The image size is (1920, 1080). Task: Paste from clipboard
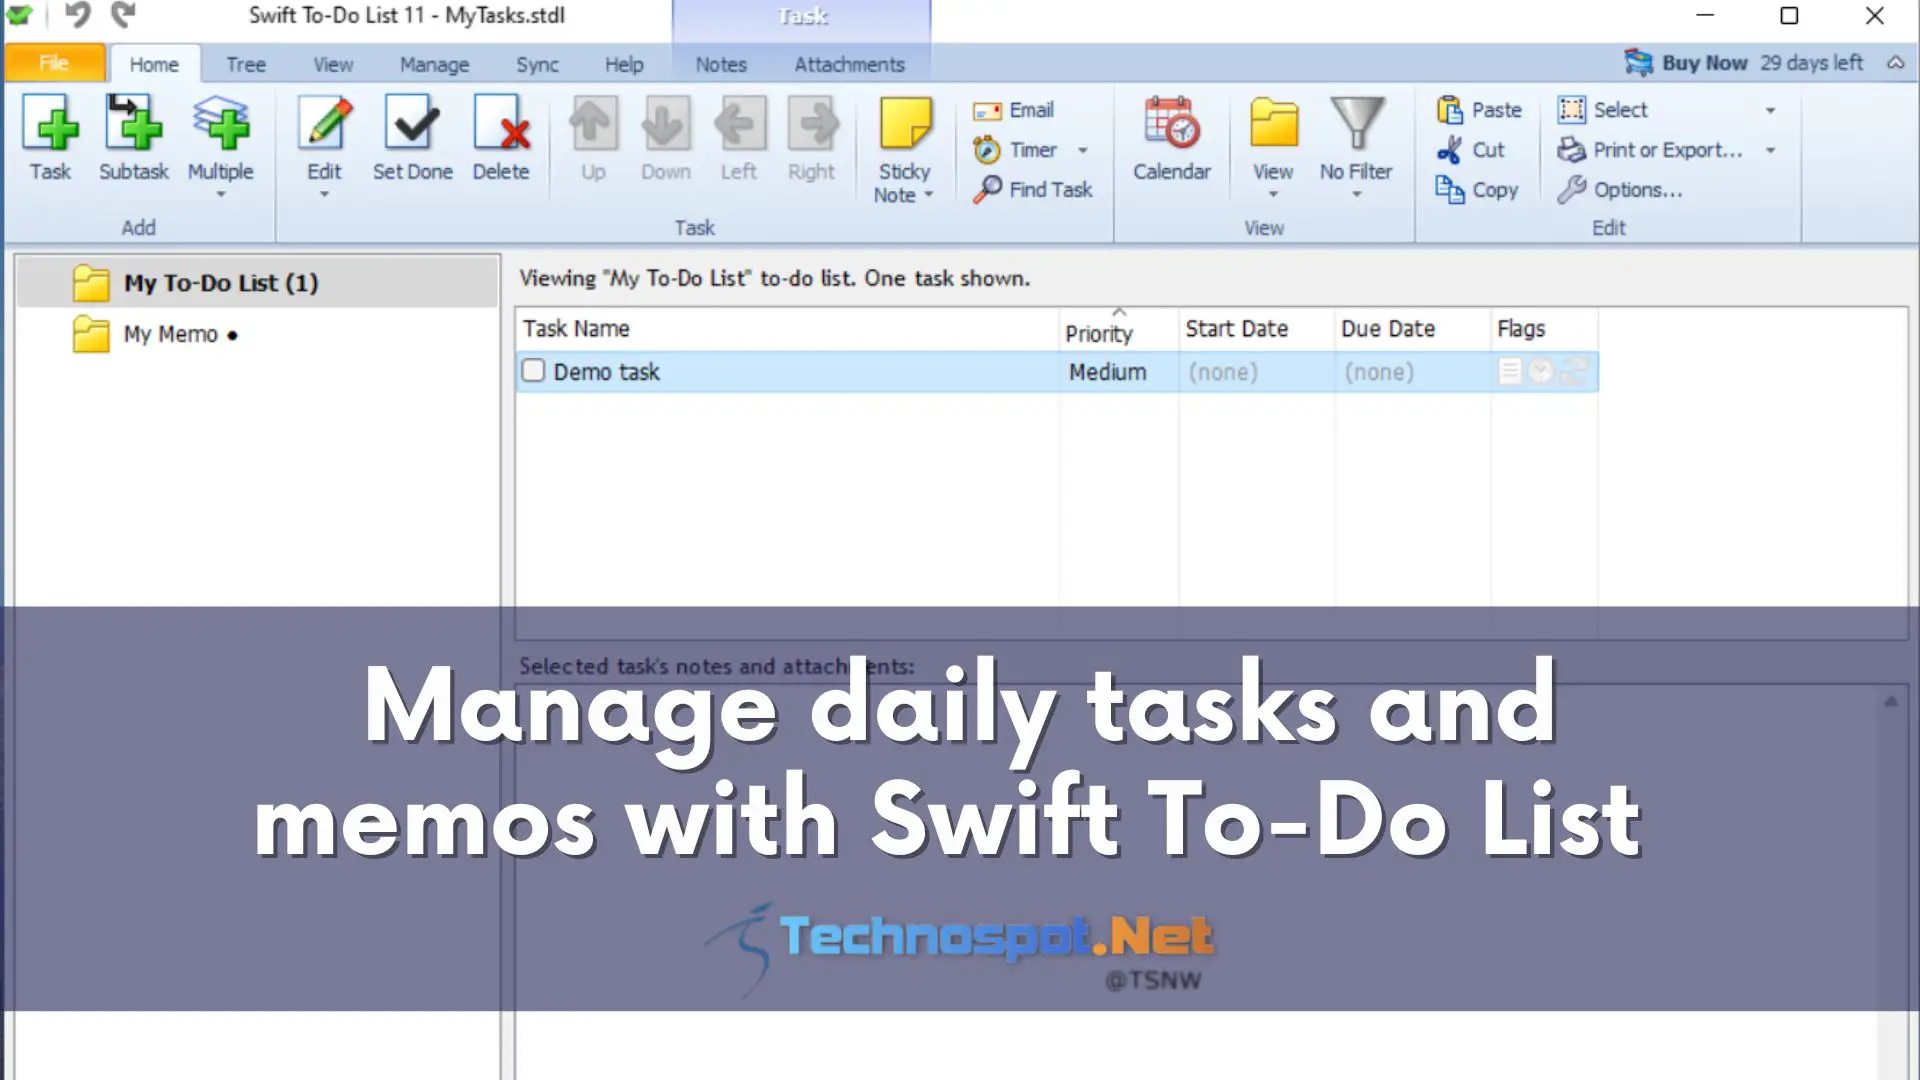tap(1479, 110)
